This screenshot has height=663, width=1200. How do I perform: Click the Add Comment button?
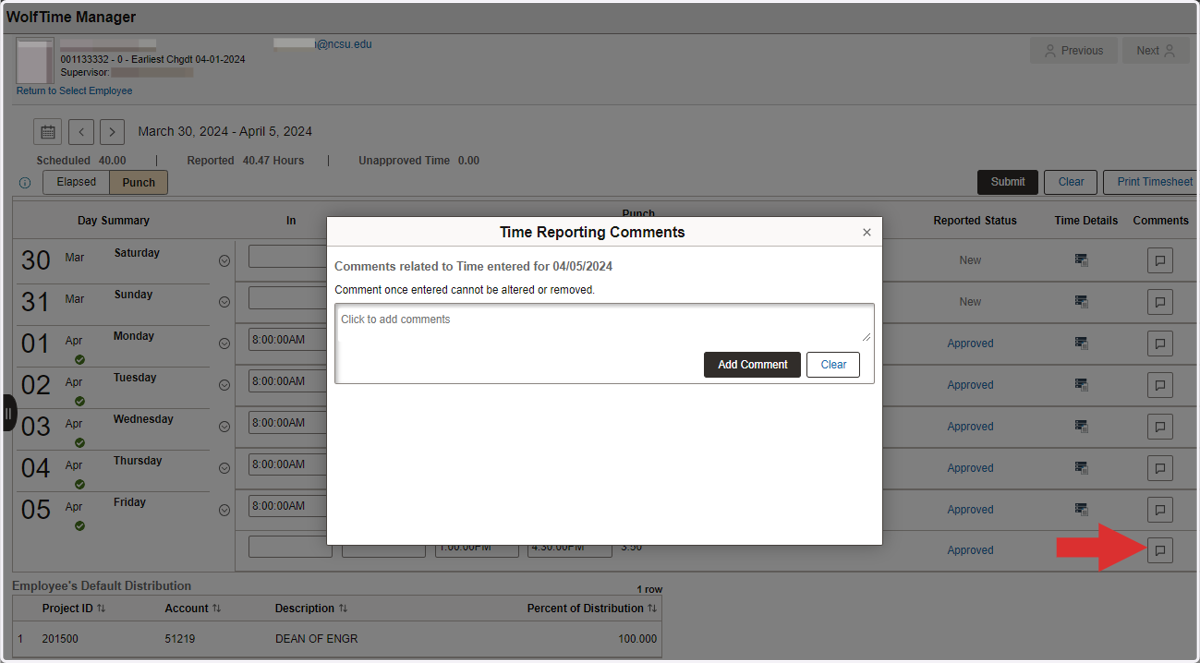[x=752, y=365]
